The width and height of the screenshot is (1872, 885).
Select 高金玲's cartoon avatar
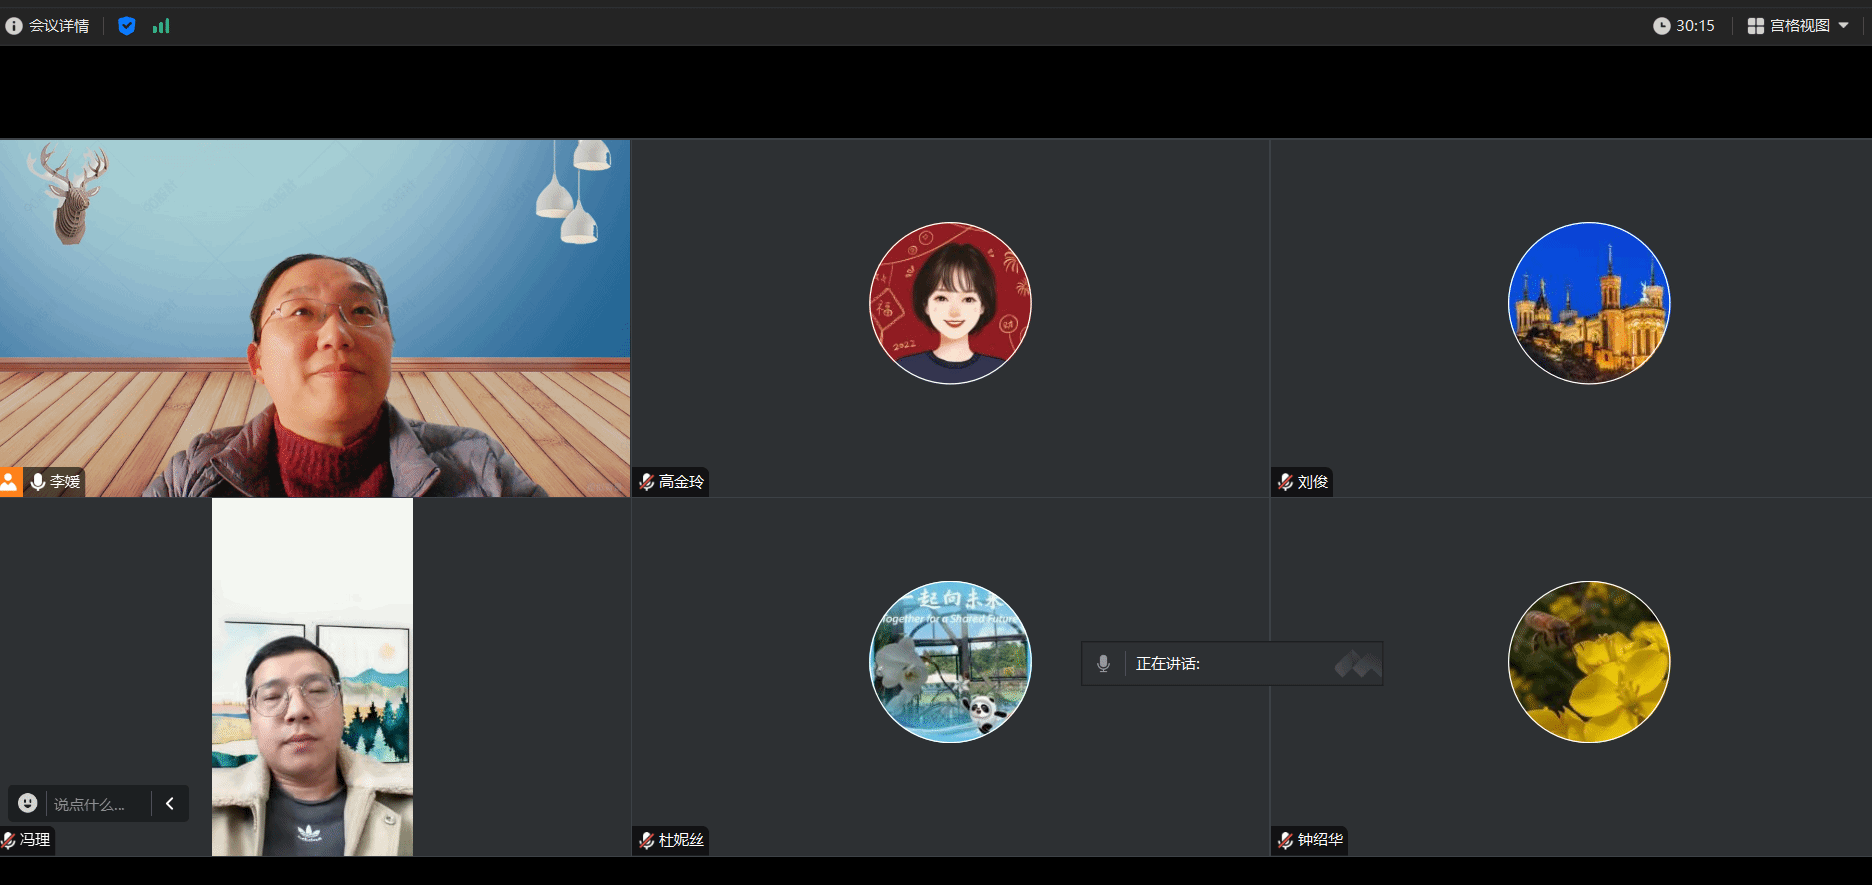click(950, 303)
